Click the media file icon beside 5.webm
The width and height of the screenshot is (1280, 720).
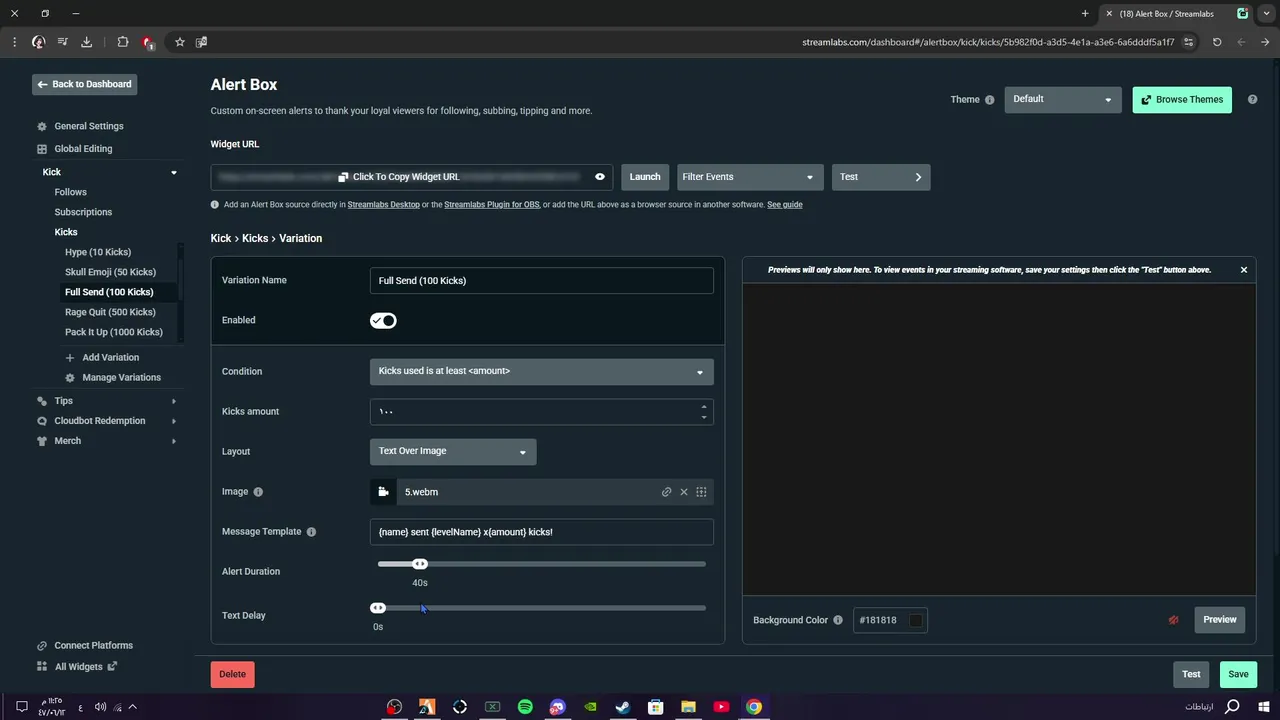pyautogui.click(x=383, y=492)
